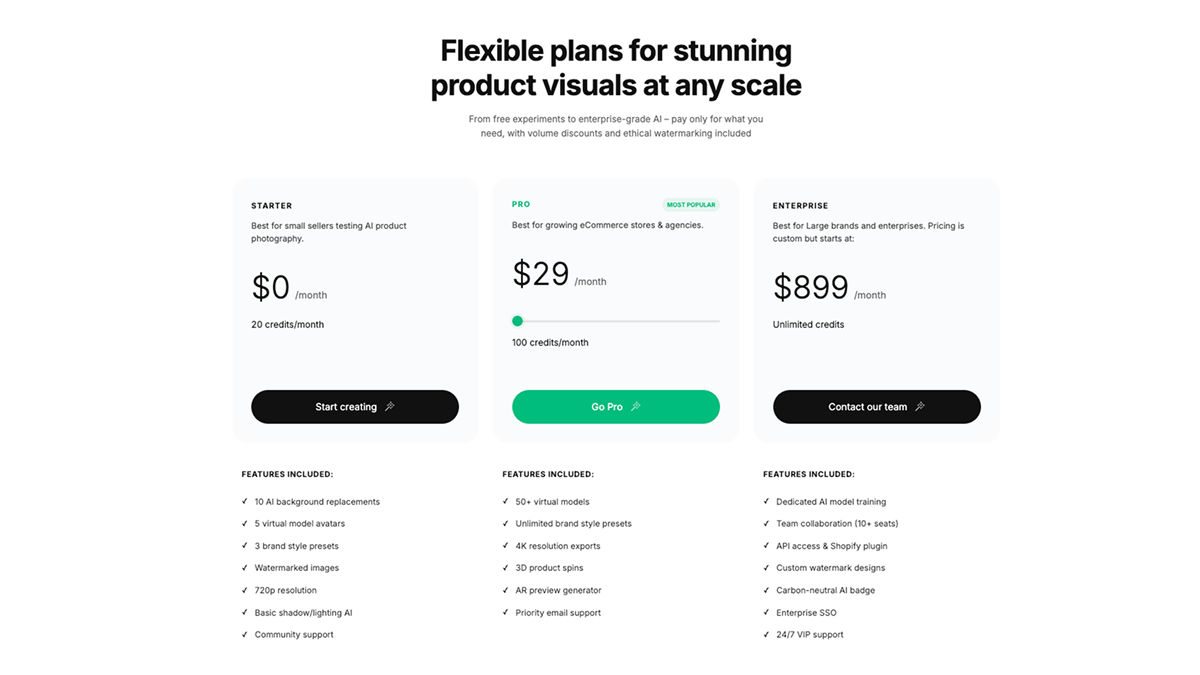Screen dimensions: 1200x675
Task: Click the wand icon on Contact our team
Action: 920,407
